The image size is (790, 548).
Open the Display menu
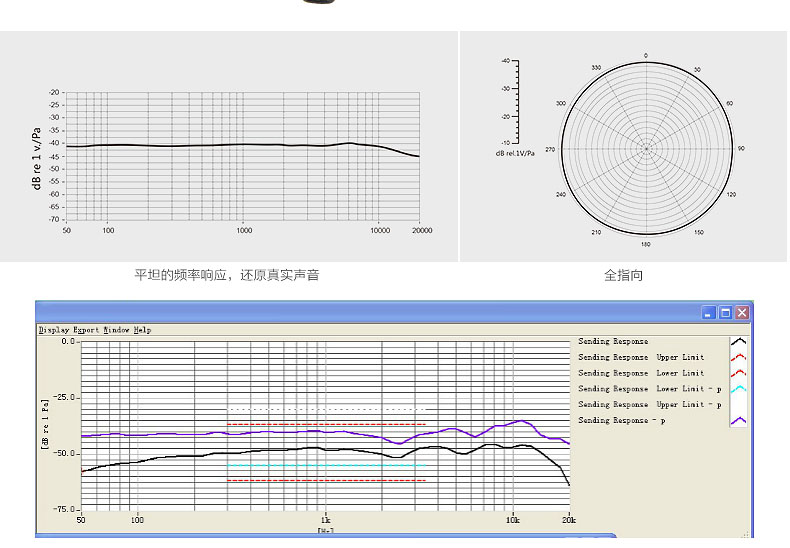pyautogui.click(x=54, y=329)
